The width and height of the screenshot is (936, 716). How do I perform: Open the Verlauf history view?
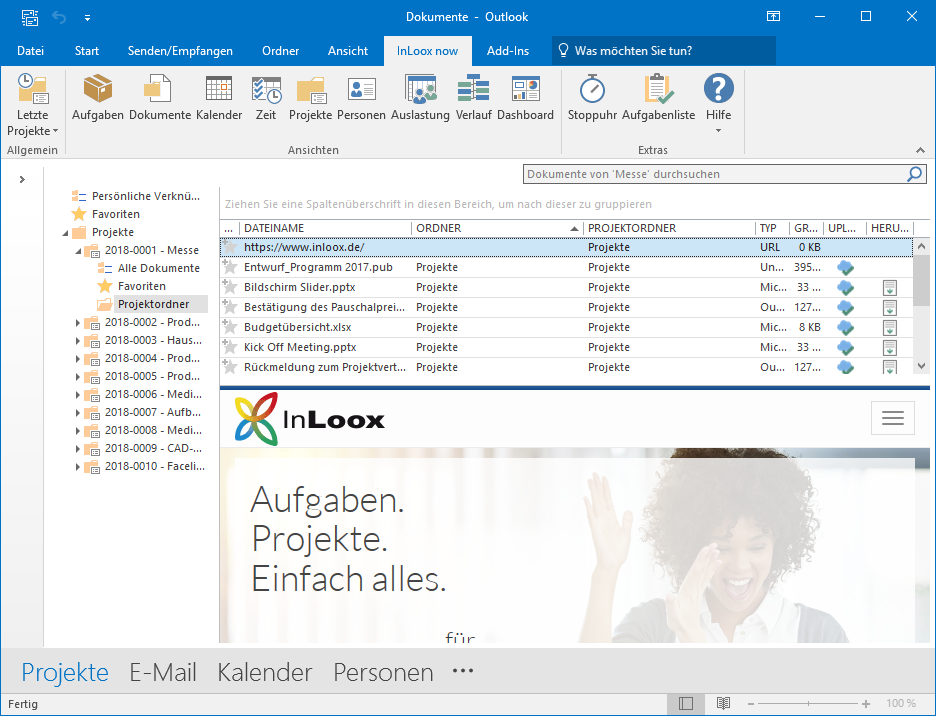click(473, 98)
